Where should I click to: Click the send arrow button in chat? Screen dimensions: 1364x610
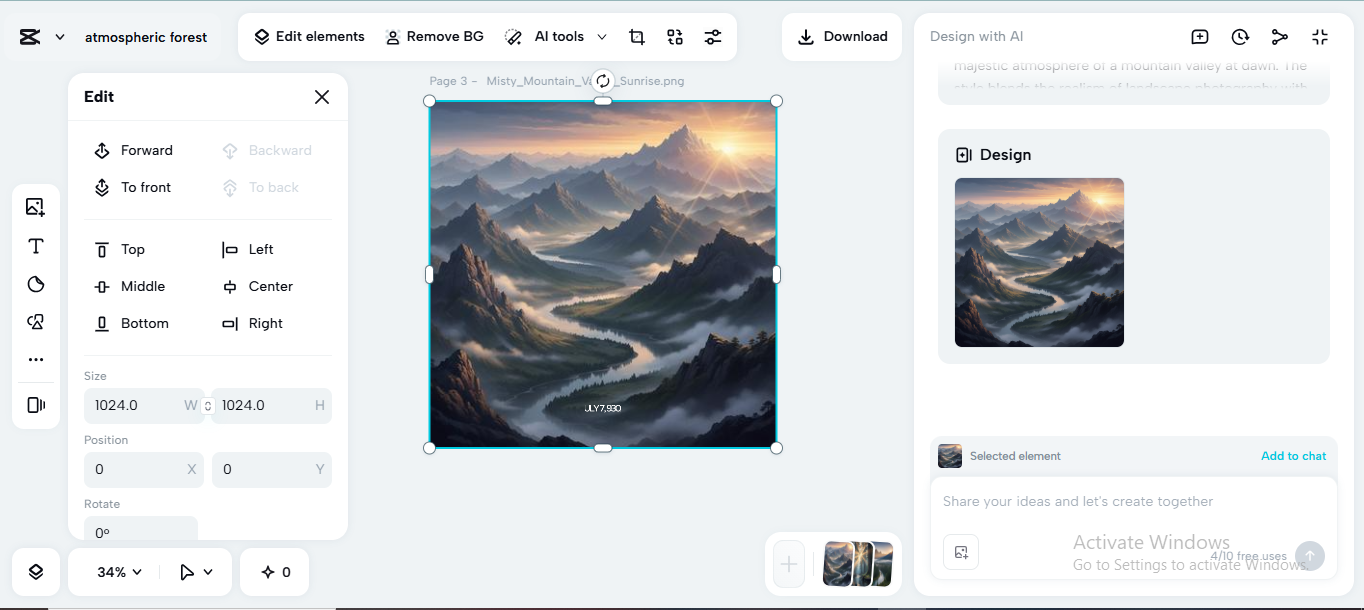(1310, 556)
